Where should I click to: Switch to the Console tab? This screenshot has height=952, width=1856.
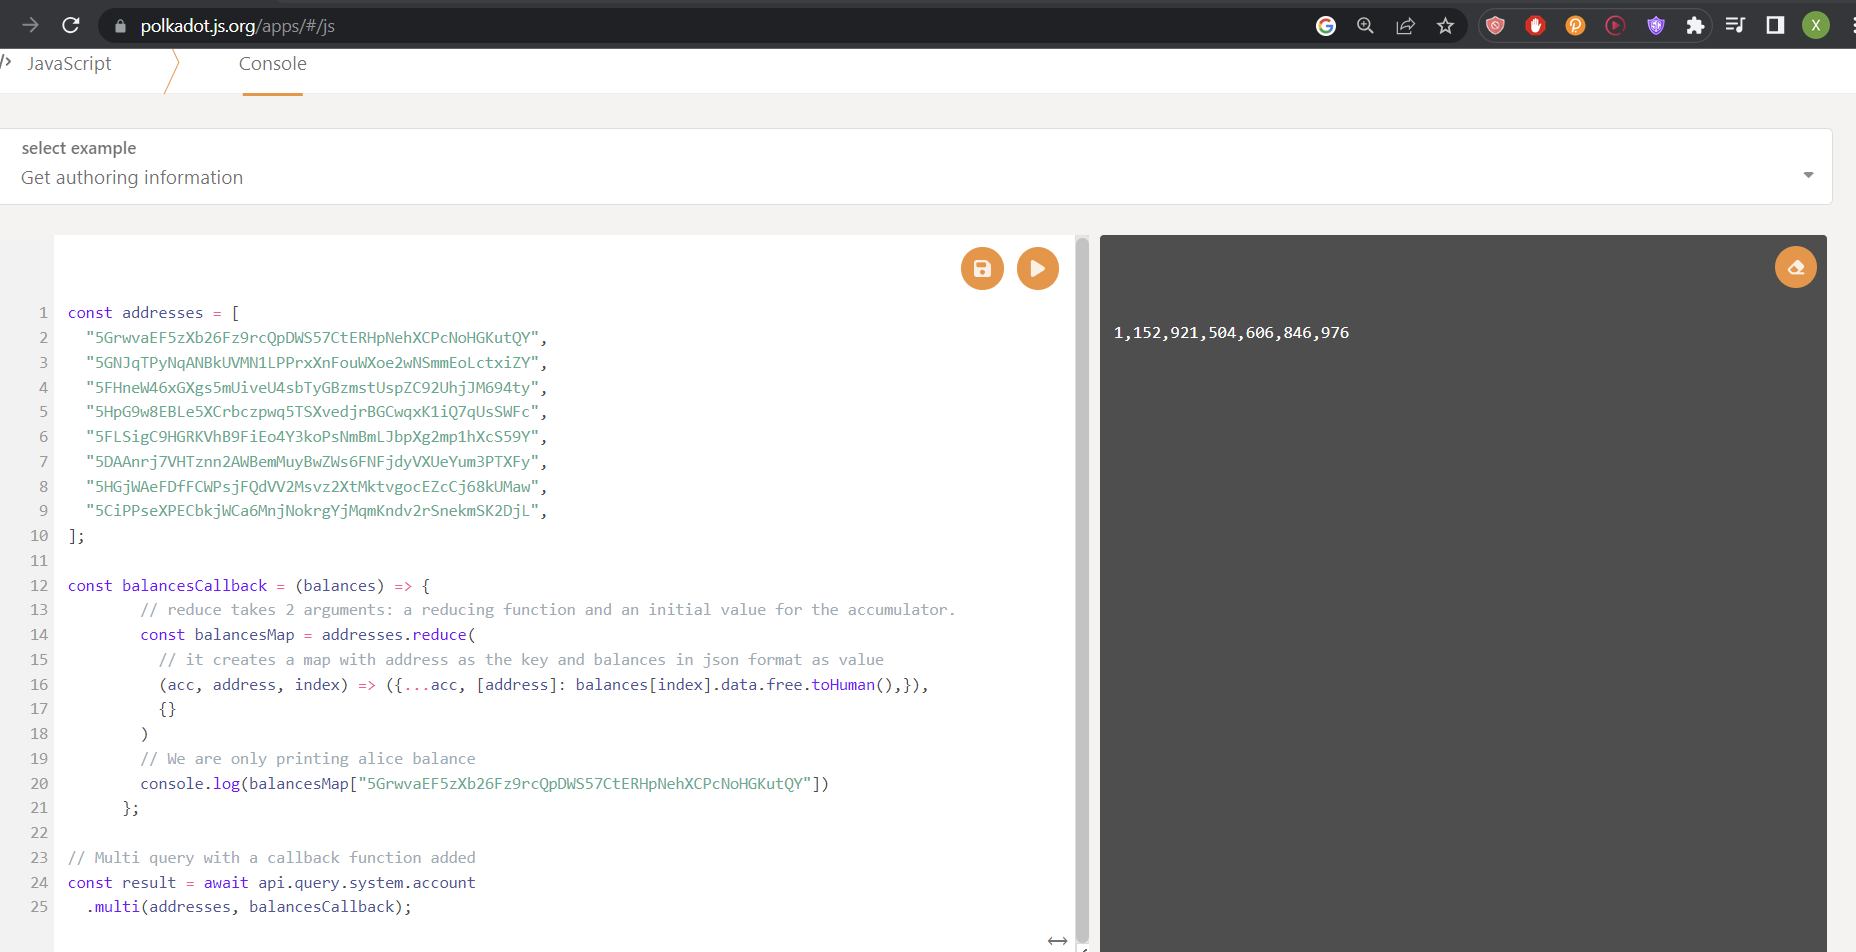point(272,64)
